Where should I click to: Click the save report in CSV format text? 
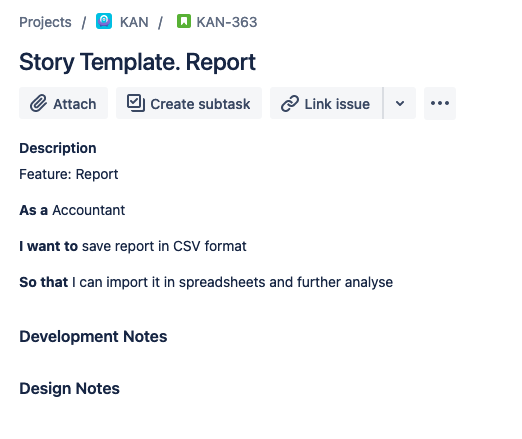[x=164, y=246]
